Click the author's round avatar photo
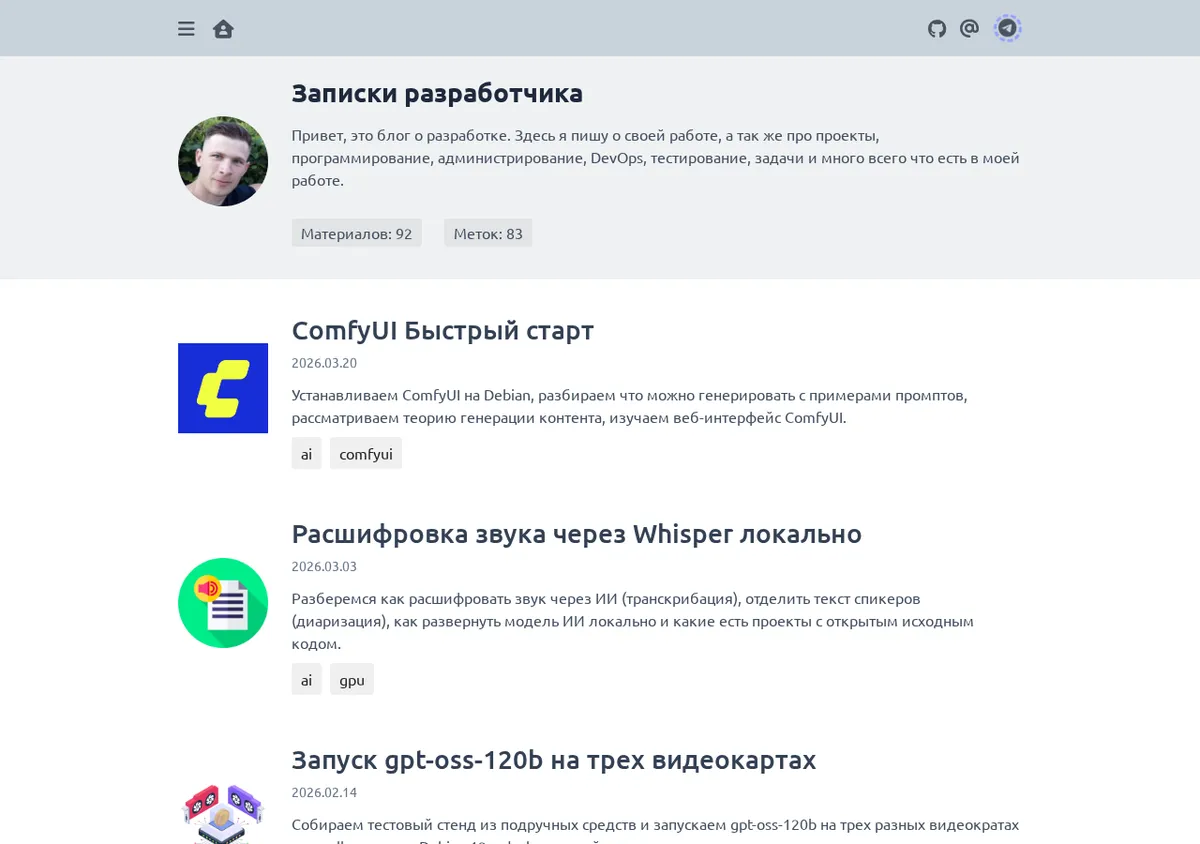The image size is (1200, 844). pyautogui.click(x=223, y=161)
